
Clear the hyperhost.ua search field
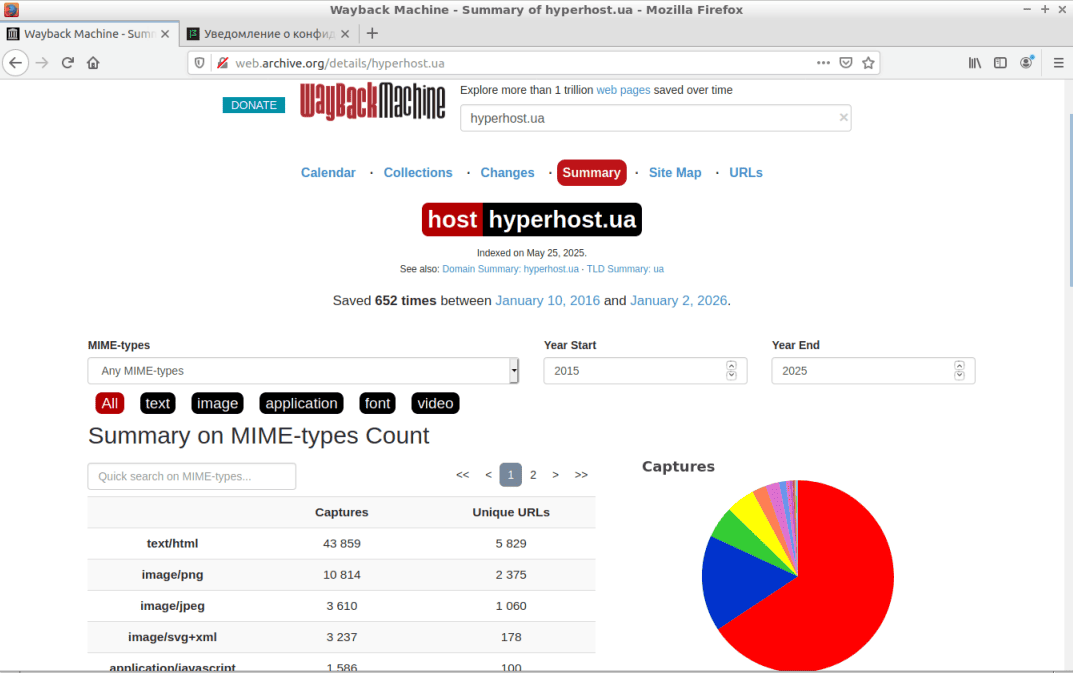843,118
